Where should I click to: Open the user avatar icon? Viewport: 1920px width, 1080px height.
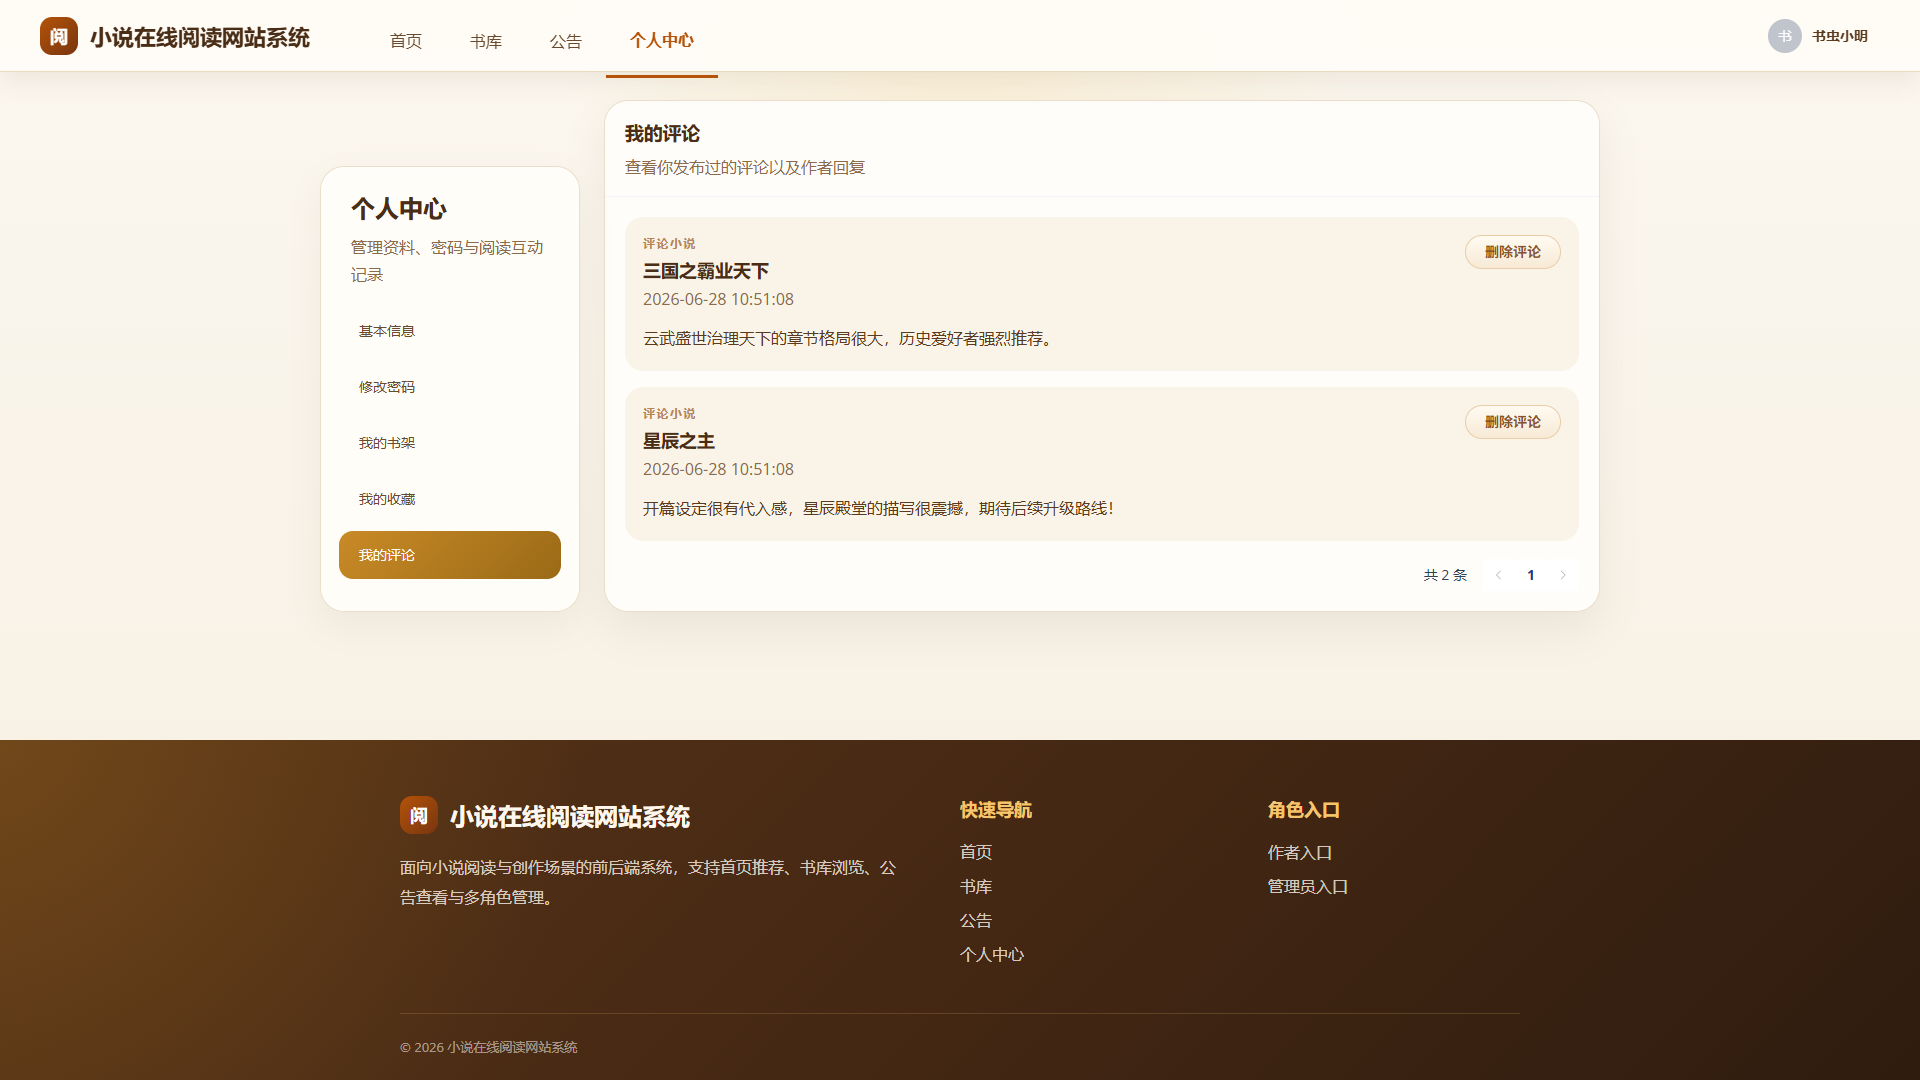coord(1785,36)
